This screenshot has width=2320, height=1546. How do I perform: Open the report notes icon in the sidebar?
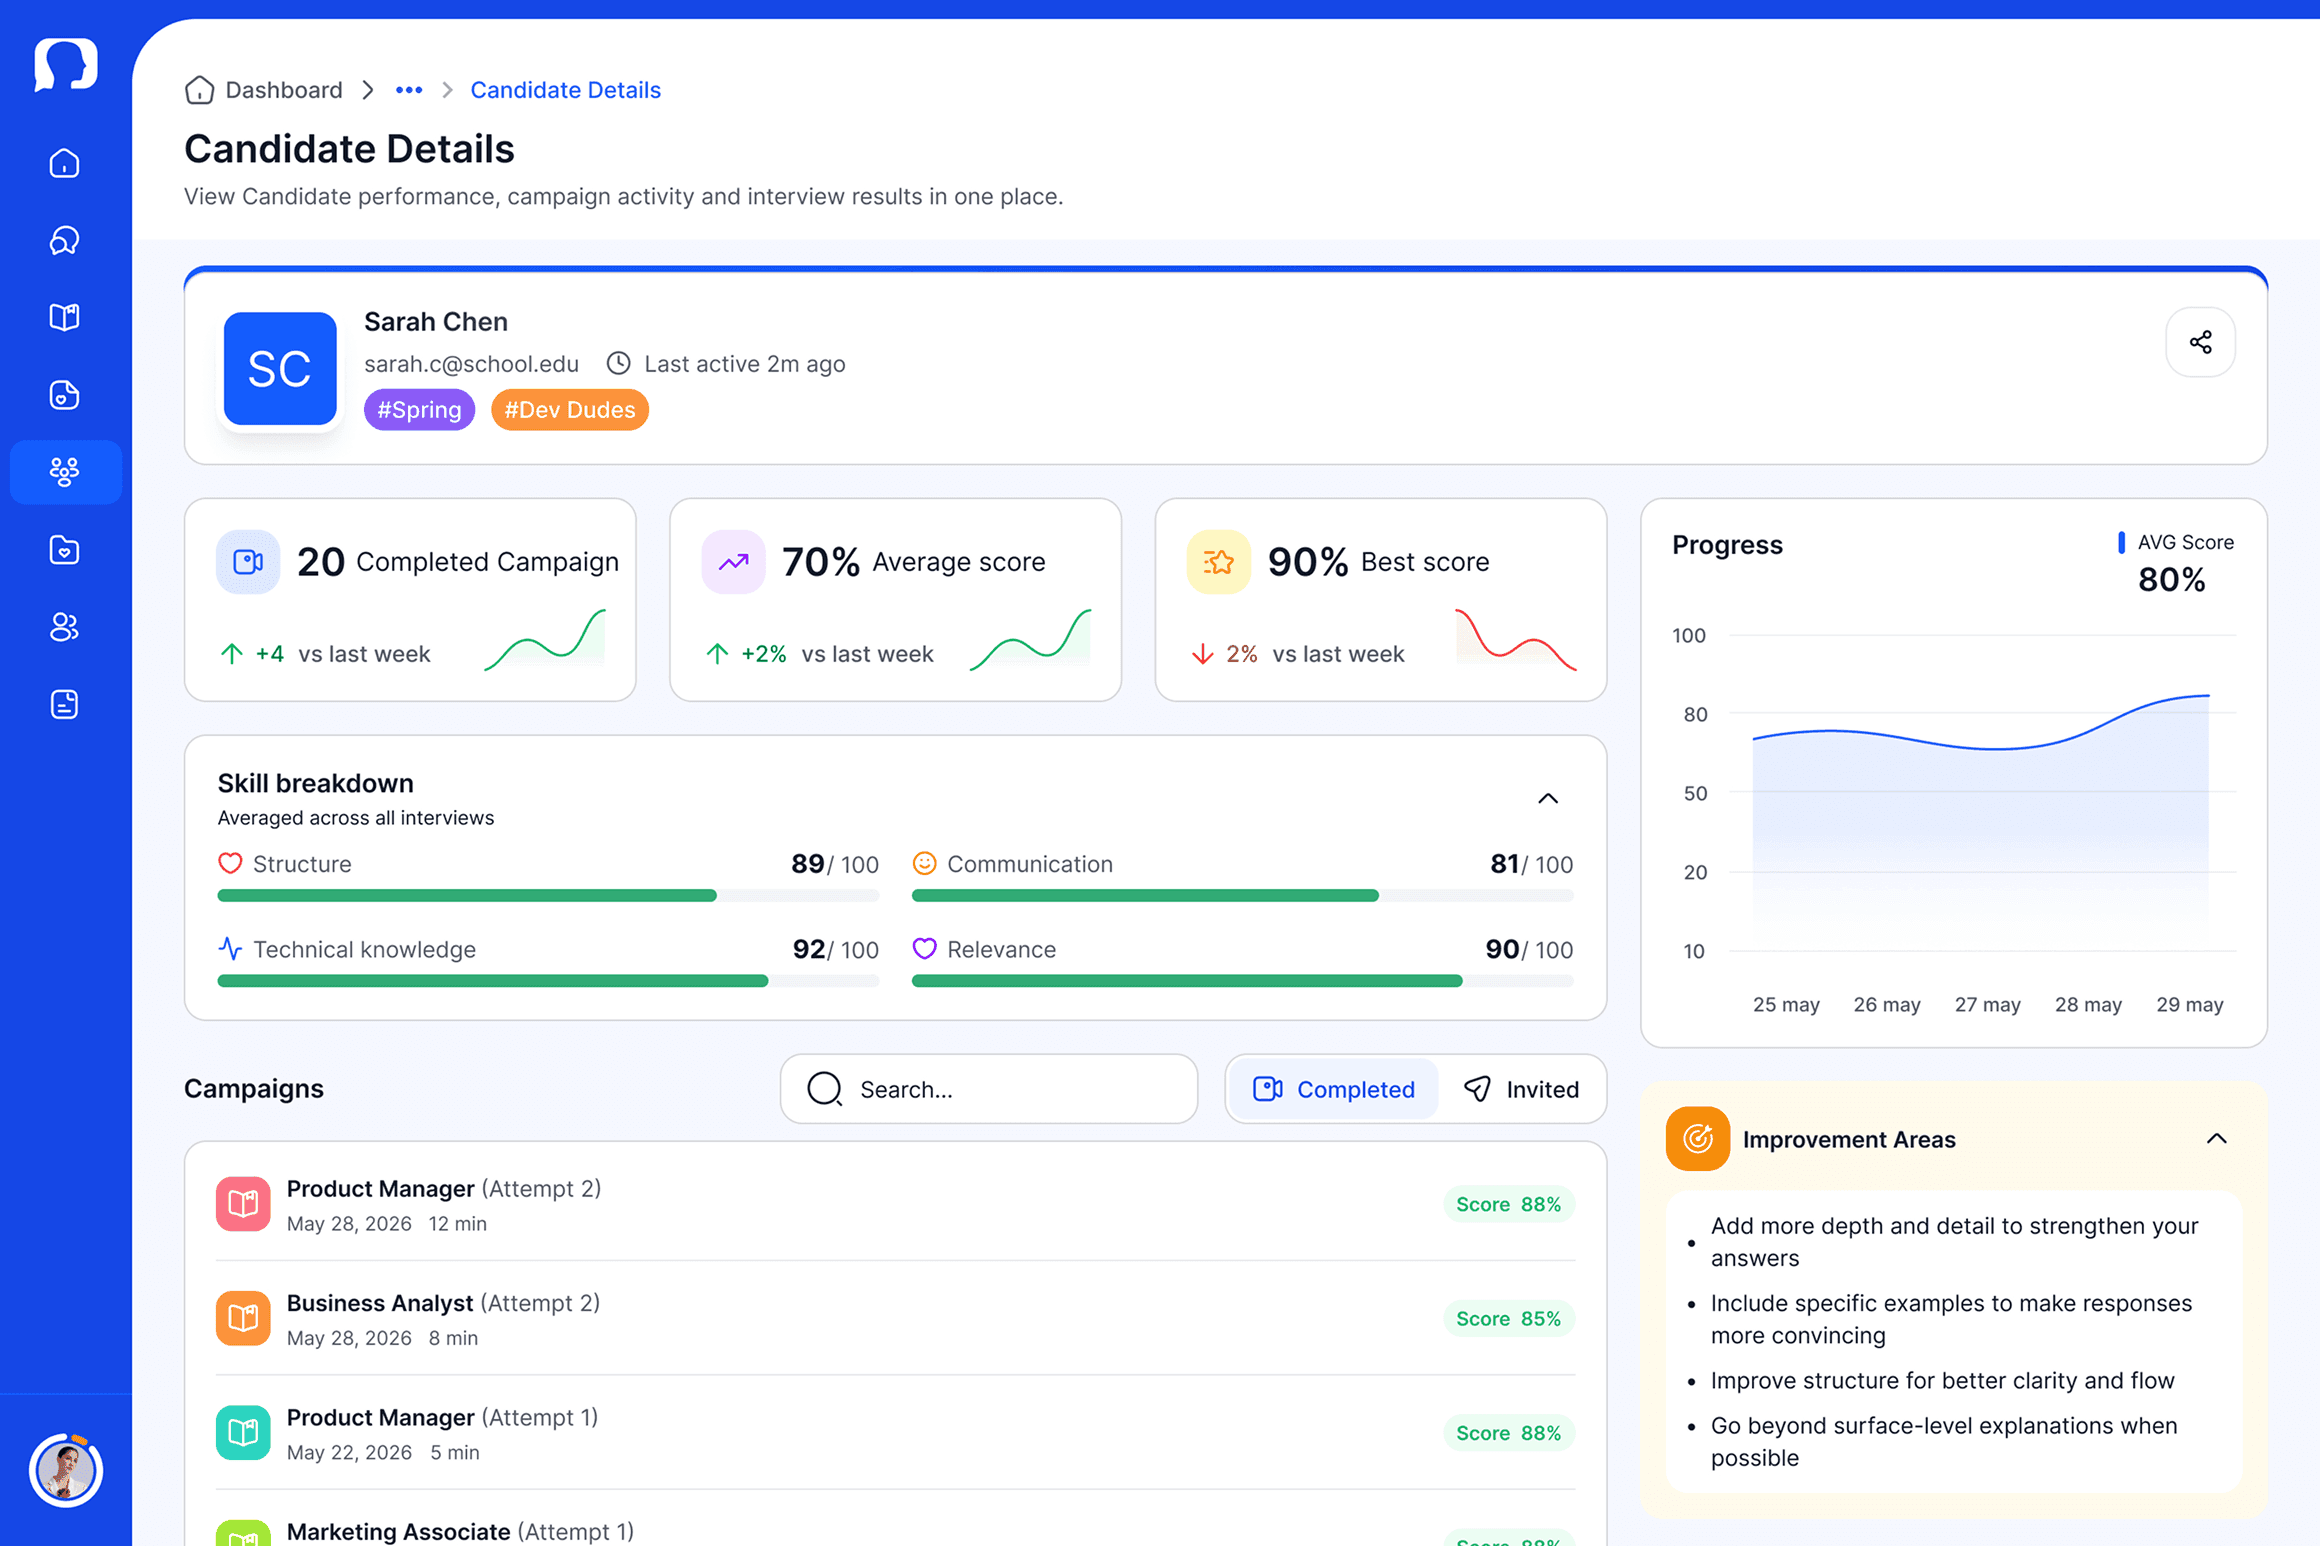[x=65, y=705]
